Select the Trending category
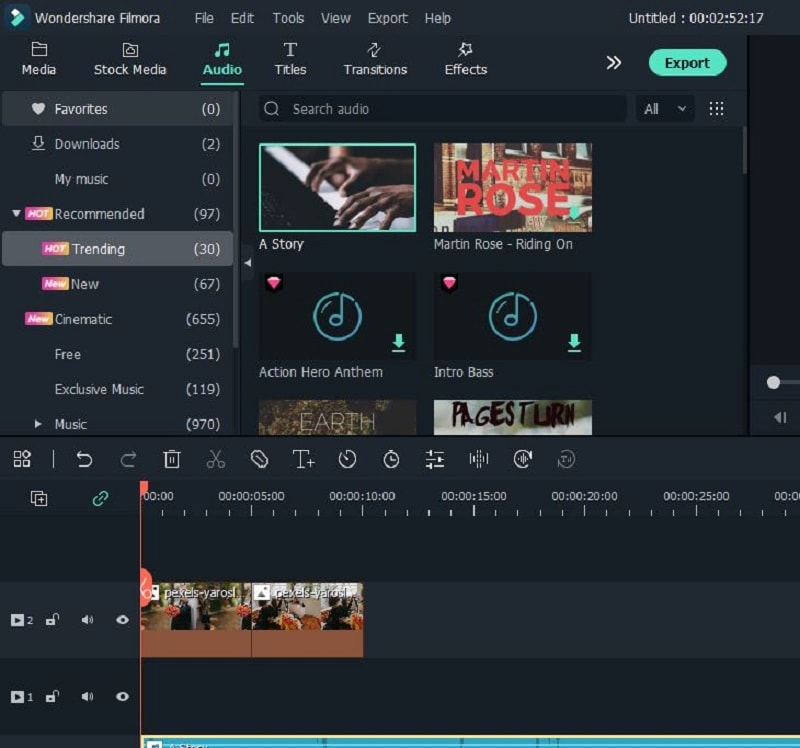This screenshot has width=800, height=748. (x=117, y=248)
